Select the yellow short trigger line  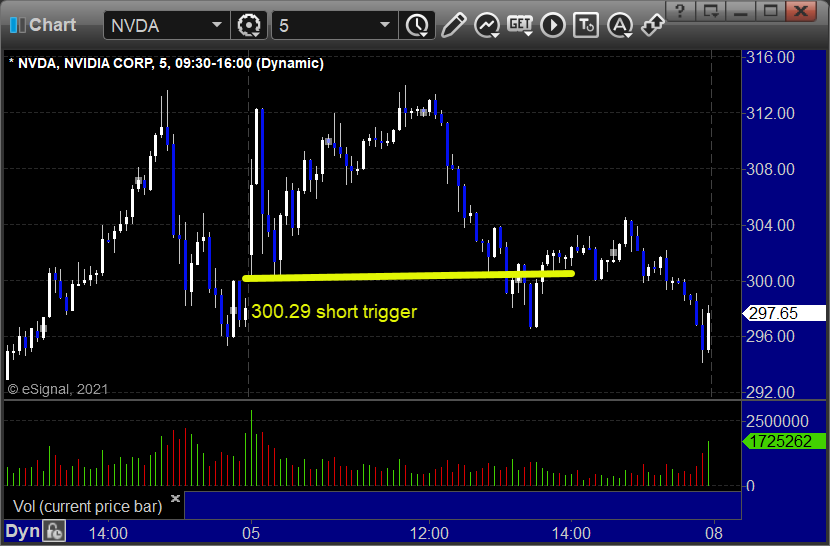(x=408, y=275)
